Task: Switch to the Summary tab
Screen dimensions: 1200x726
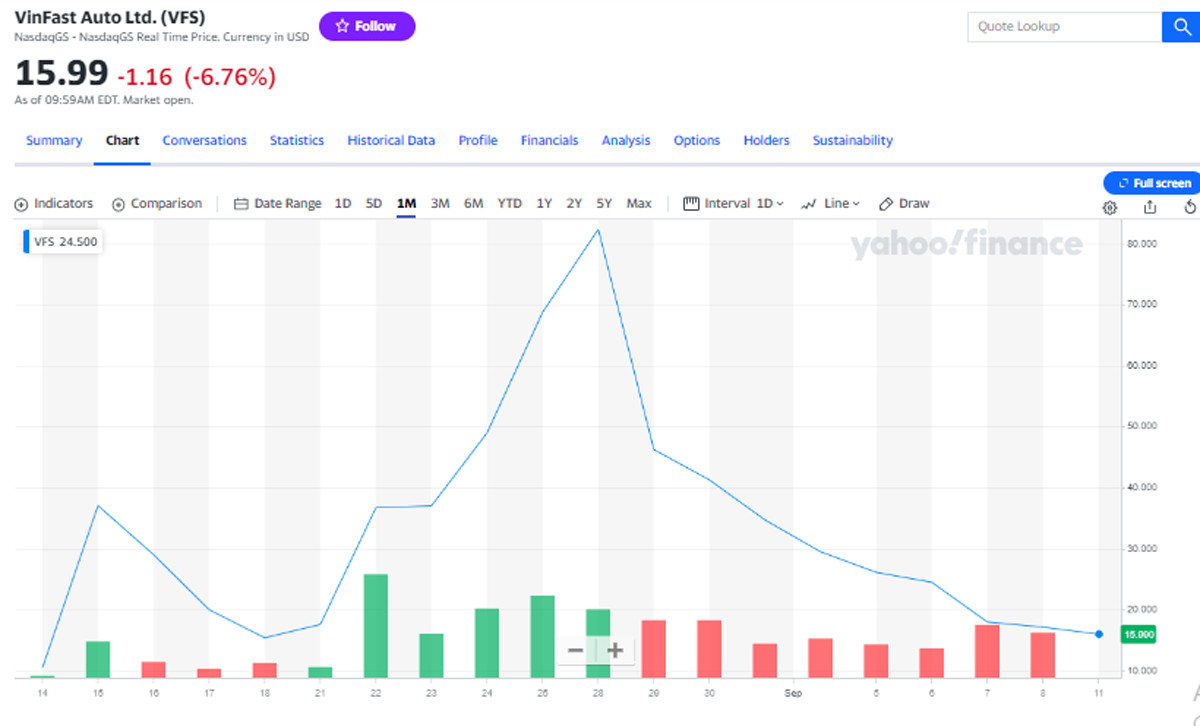Action: pos(54,141)
